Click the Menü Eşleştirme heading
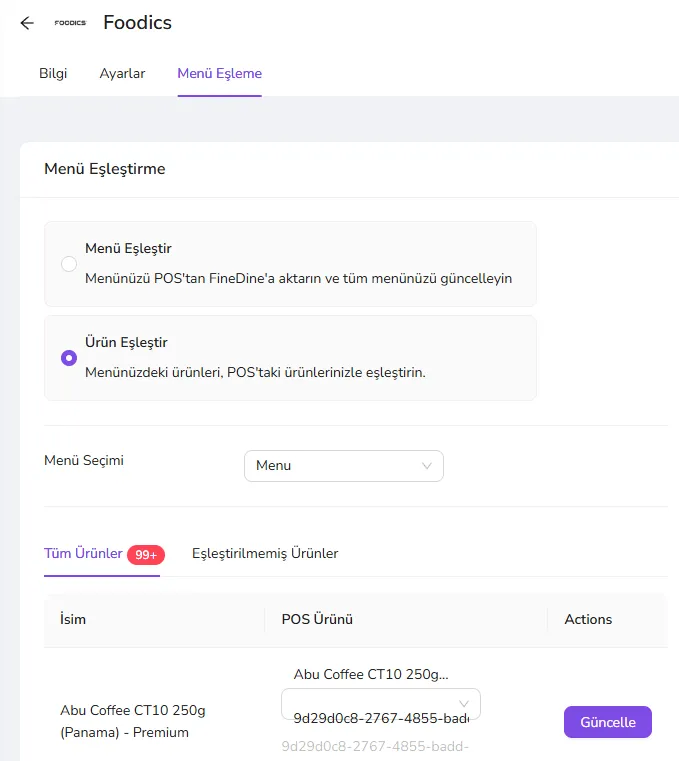 [x=105, y=169]
